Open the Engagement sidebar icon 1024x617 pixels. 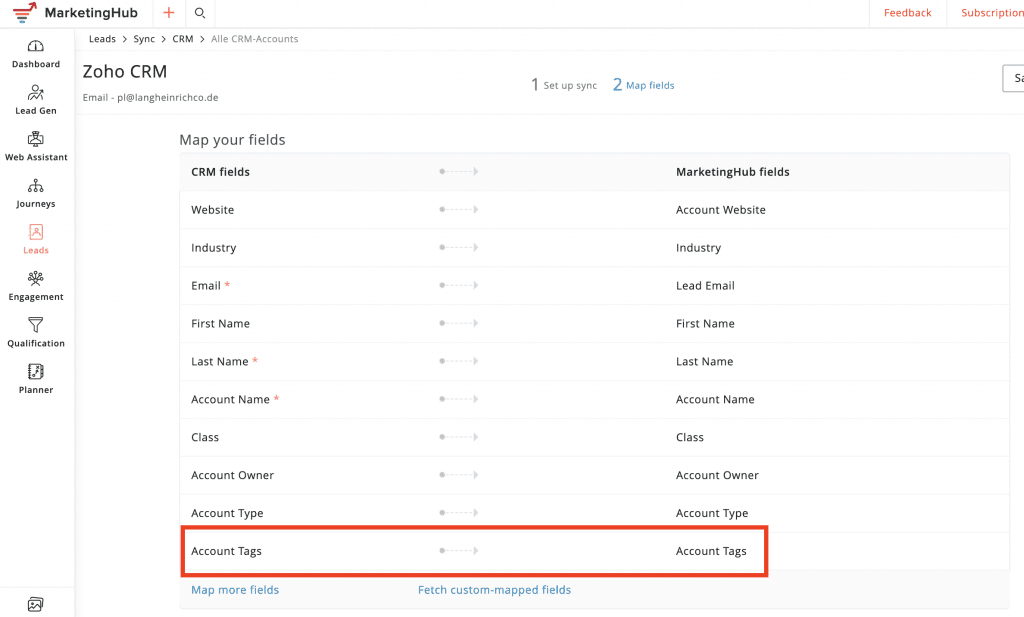36,279
